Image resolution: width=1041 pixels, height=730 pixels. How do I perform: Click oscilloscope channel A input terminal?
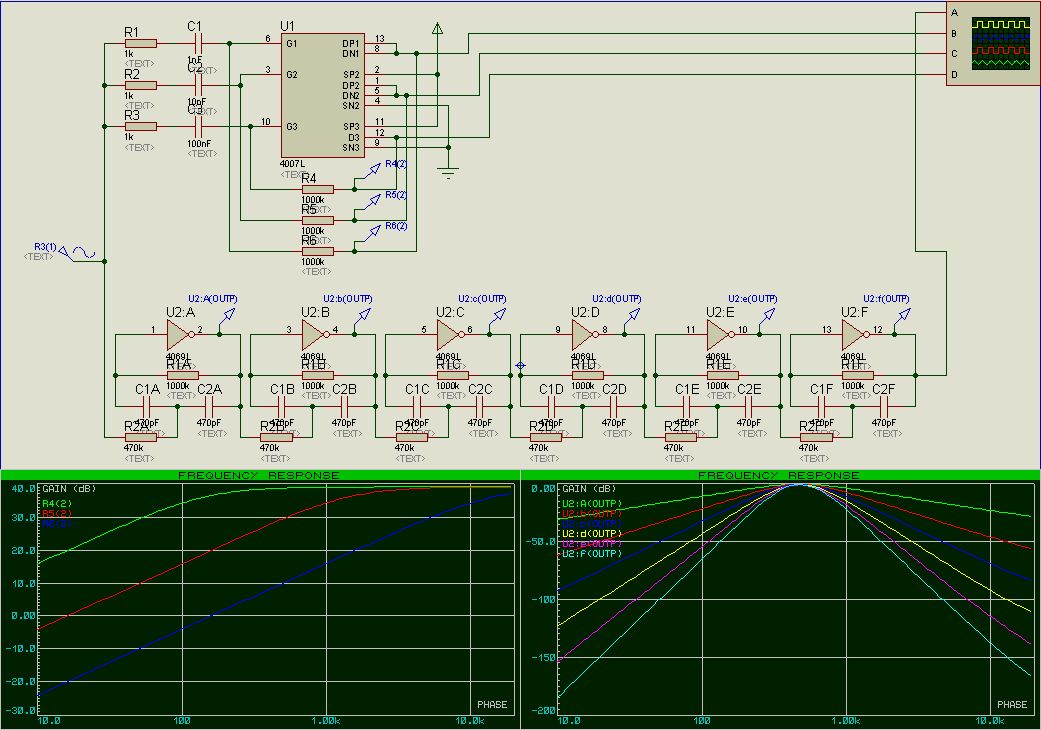click(955, 12)
